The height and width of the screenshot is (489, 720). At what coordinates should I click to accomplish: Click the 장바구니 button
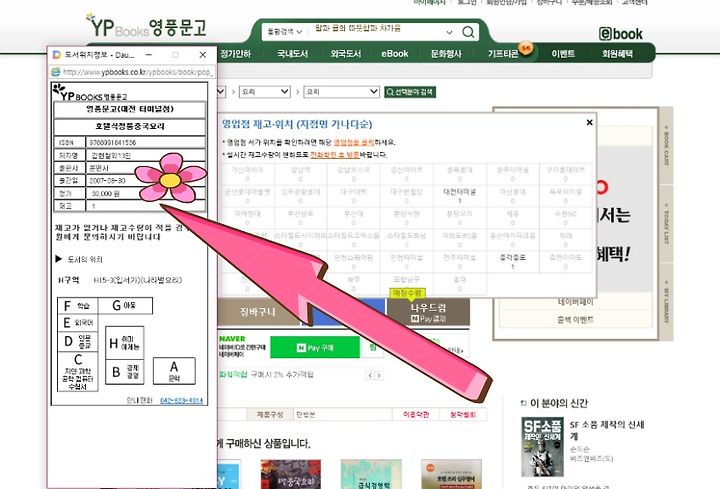pyautogui.click(x=258, y=312)
